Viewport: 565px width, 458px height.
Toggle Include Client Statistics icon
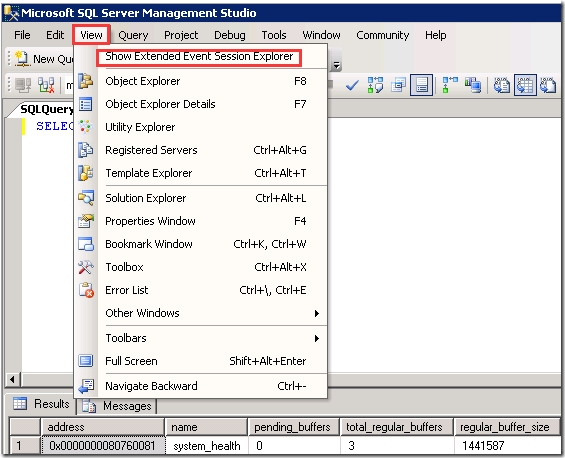pos(473,85)
